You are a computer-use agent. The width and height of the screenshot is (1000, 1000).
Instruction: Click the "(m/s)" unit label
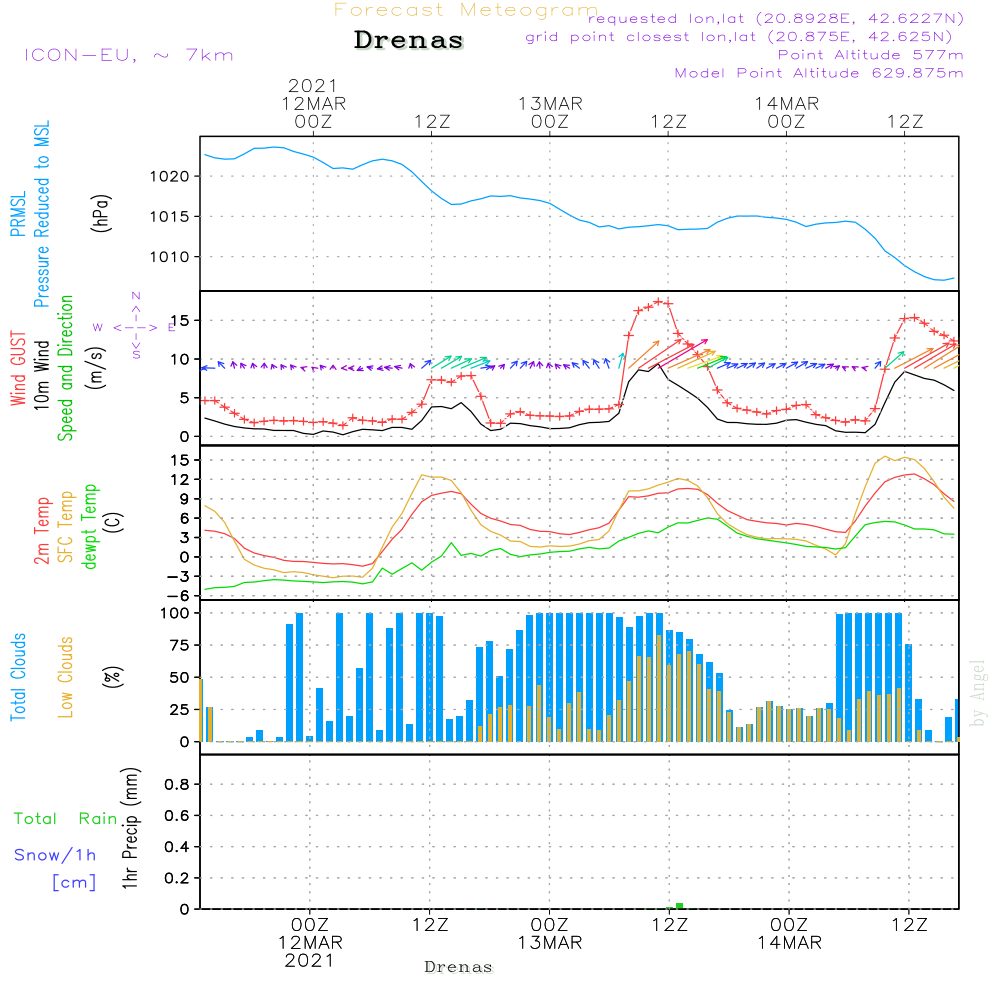coord(96,368)
